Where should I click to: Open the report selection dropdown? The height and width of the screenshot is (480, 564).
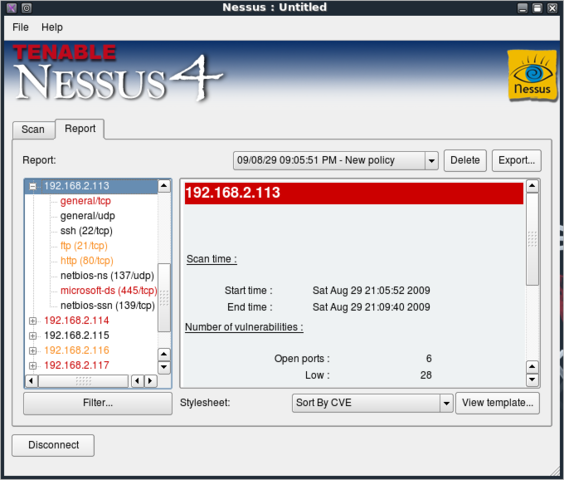tap(431, 160)
